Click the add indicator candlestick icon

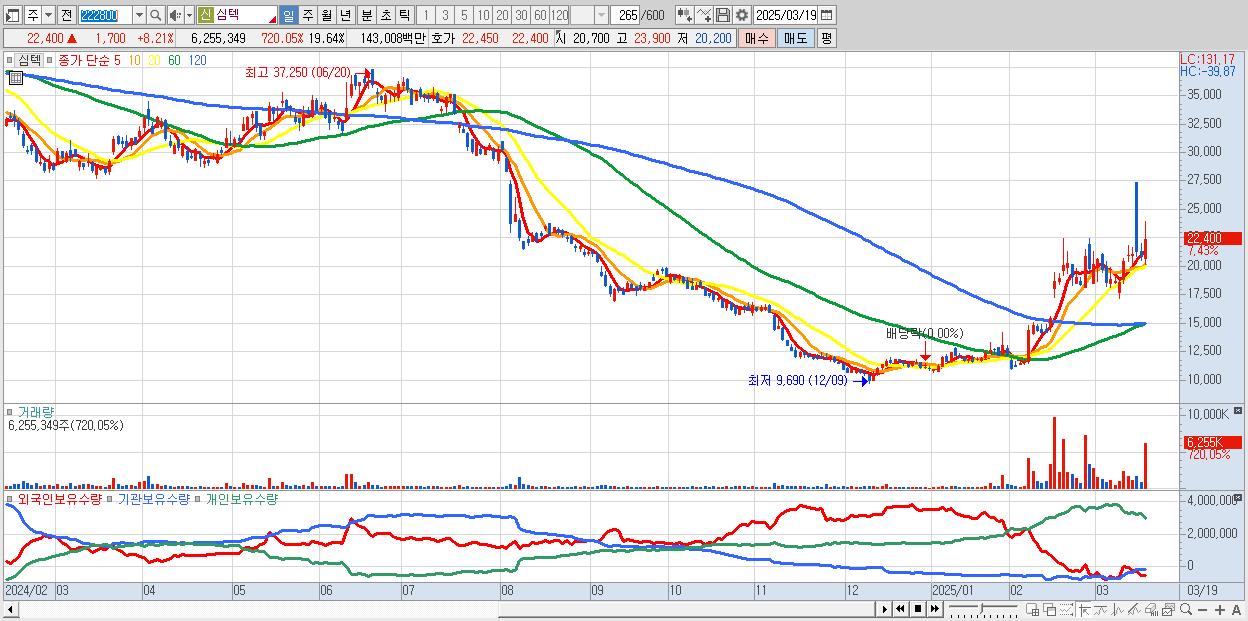[684, 15]
